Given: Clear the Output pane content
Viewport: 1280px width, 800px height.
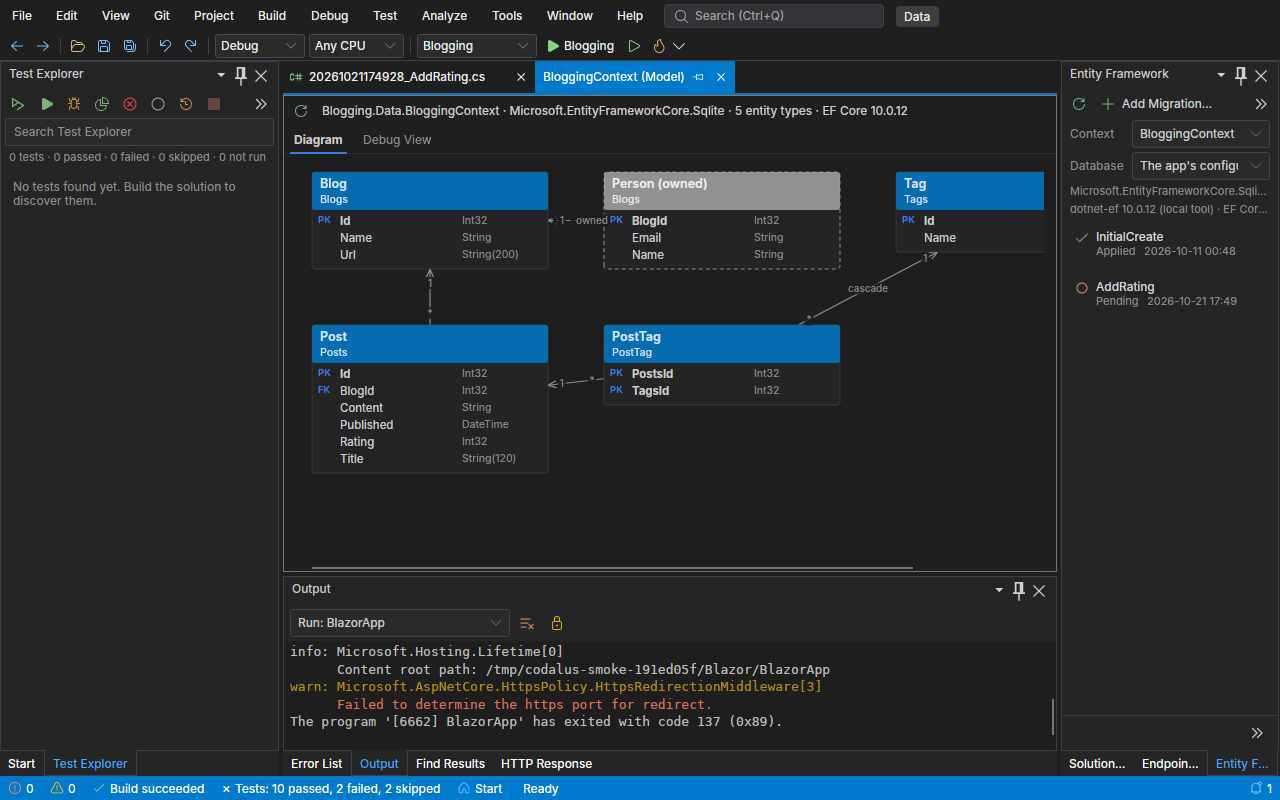Looking at the screenshot, I should [x=527, y=623].
